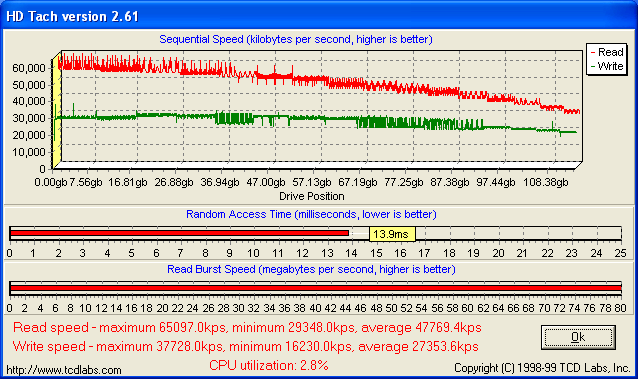Click the Drive Position axis label

(x=312, y=196)
